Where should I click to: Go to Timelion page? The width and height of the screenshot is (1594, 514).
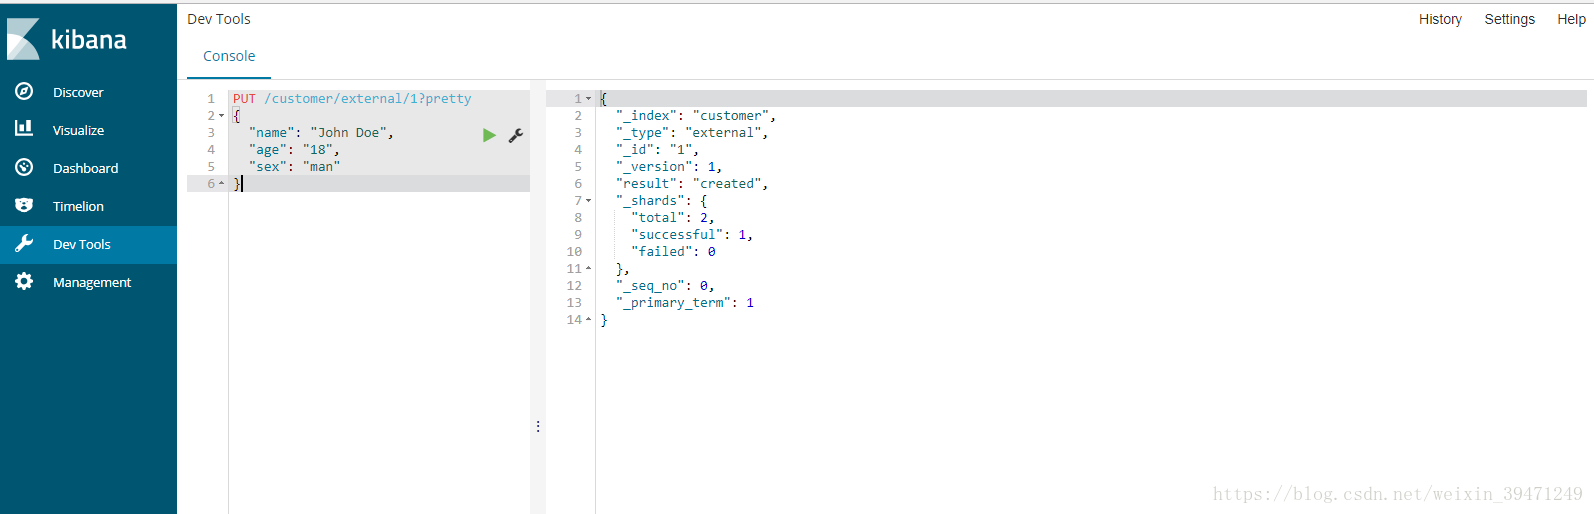78,206
